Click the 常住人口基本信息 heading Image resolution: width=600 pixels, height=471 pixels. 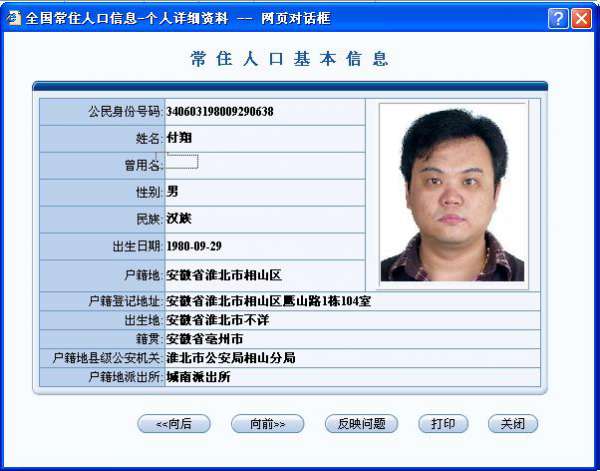tap(290, 59)
